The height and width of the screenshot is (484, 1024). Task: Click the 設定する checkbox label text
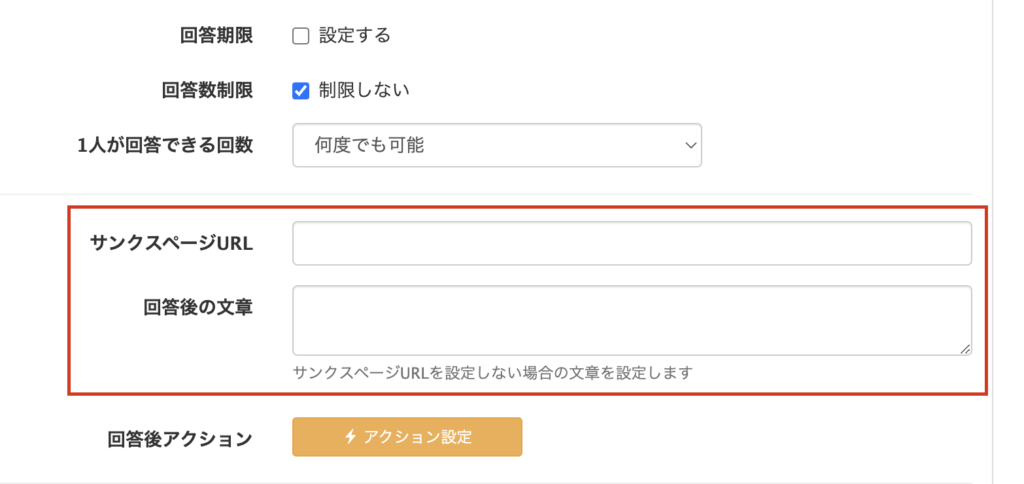pyautogui.click(x=355, y=35)
